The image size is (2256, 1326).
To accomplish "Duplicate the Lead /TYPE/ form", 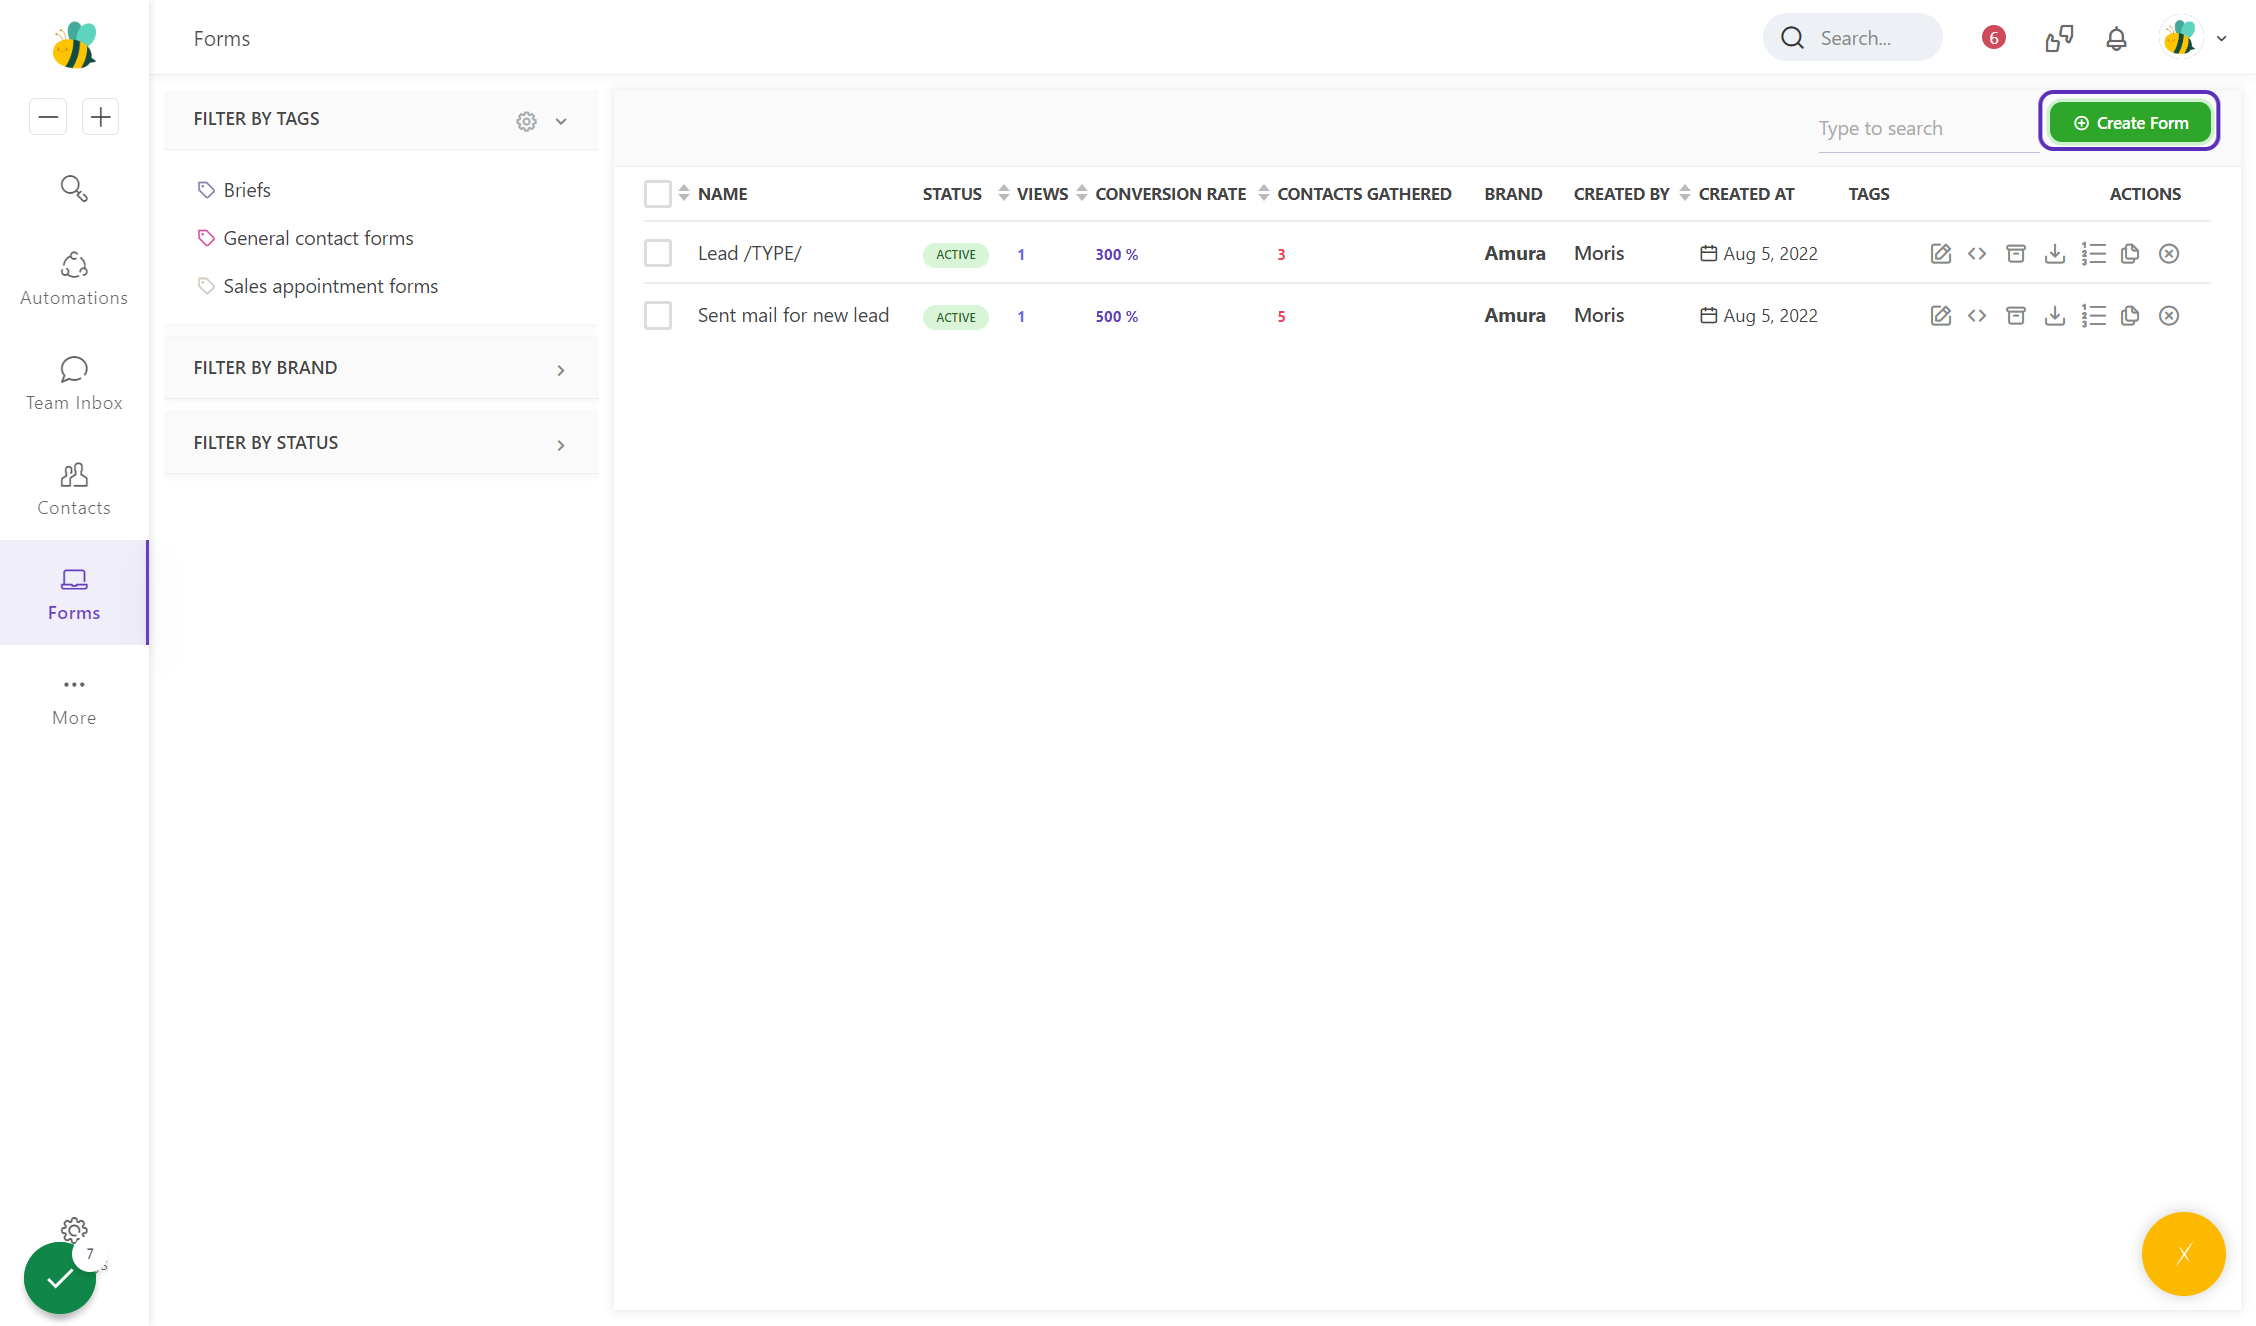I will (x=2130, y=254).
